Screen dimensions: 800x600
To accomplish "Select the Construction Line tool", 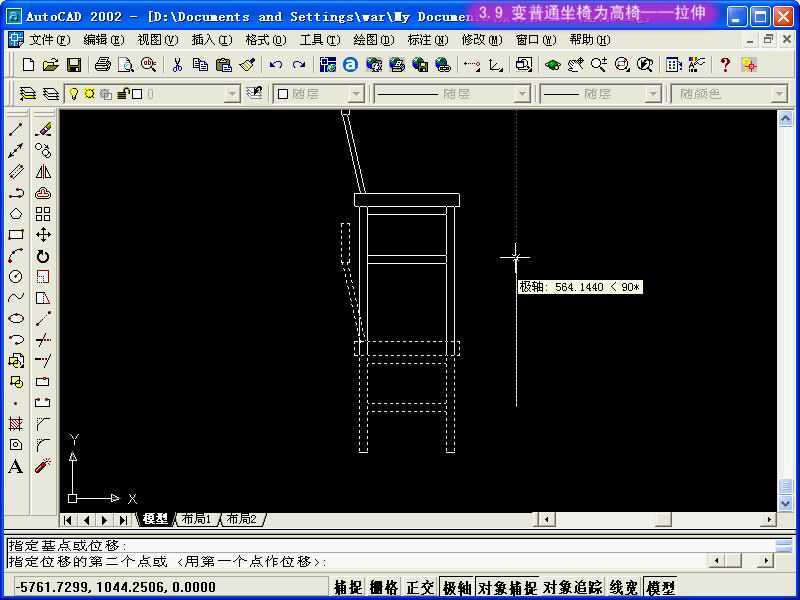I will pyautogui.click(x=16, y=151).
